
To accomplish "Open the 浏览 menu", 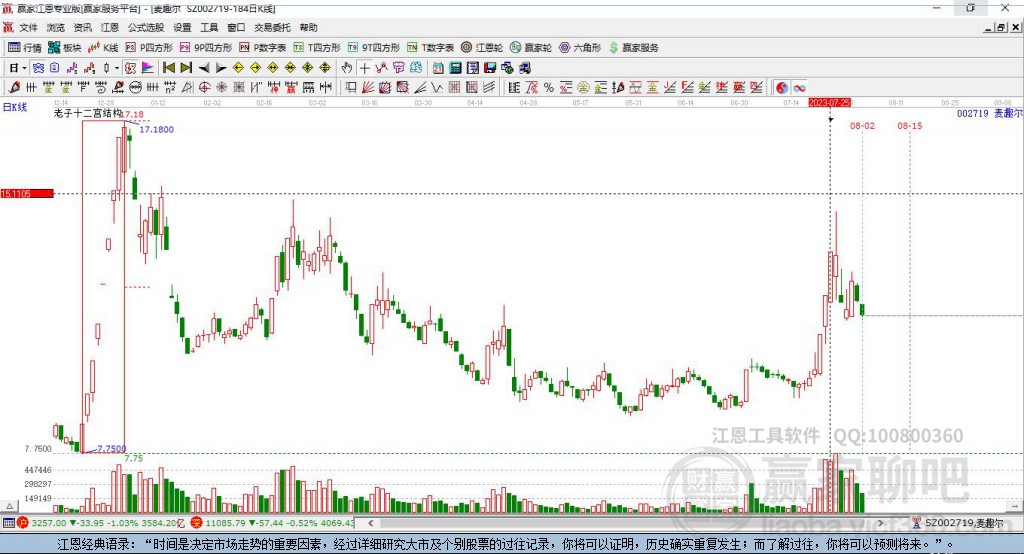I will (56, 27).
